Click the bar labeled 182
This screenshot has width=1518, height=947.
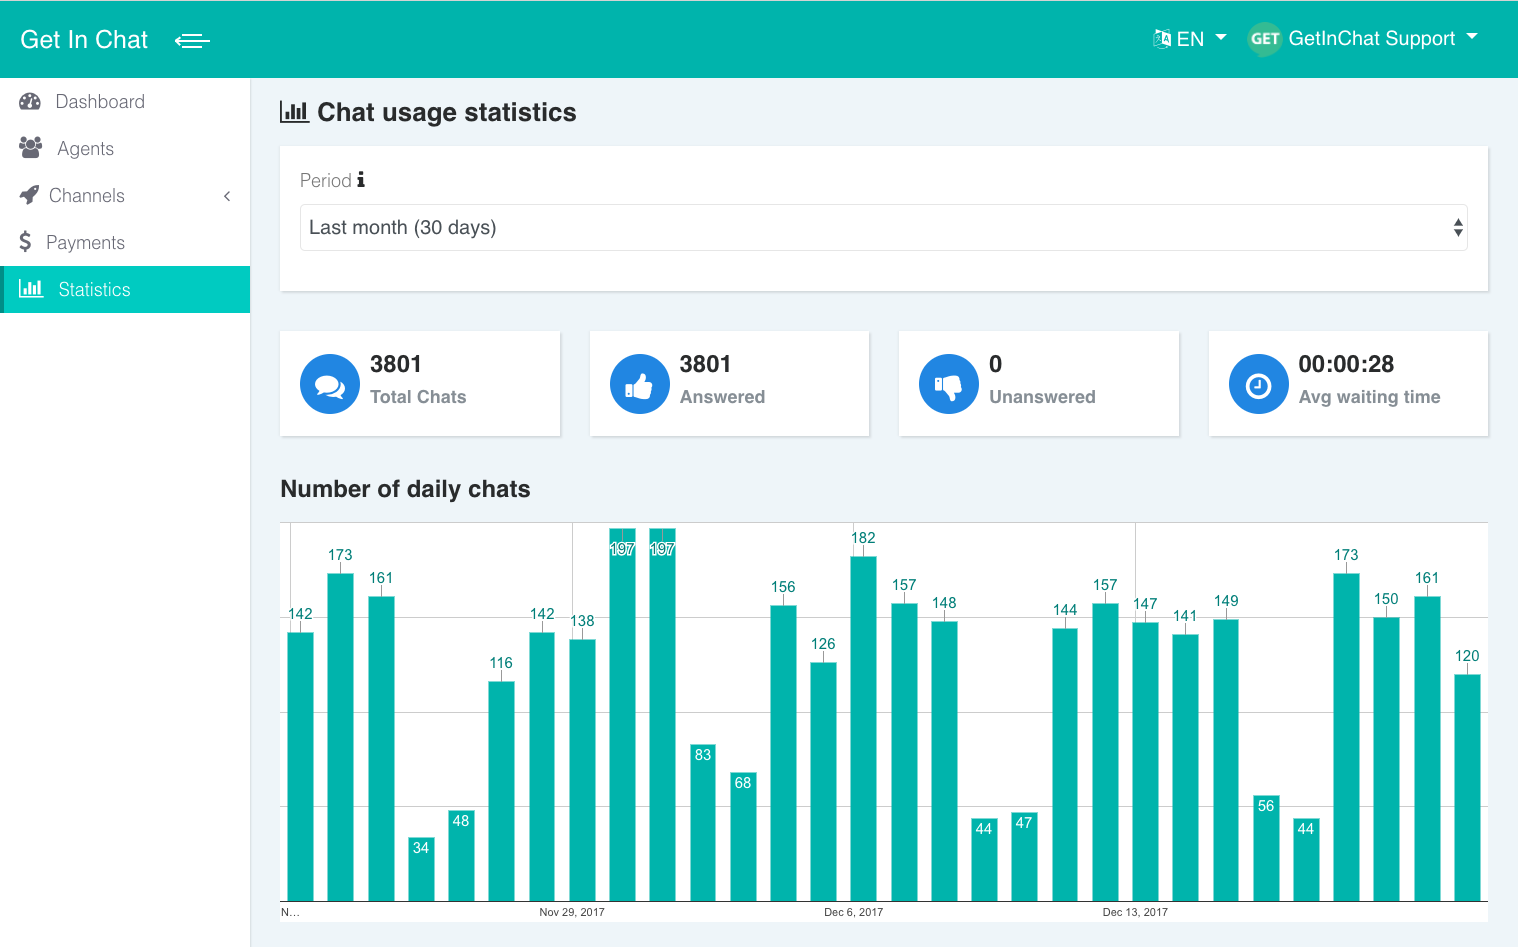click(864, 728)
